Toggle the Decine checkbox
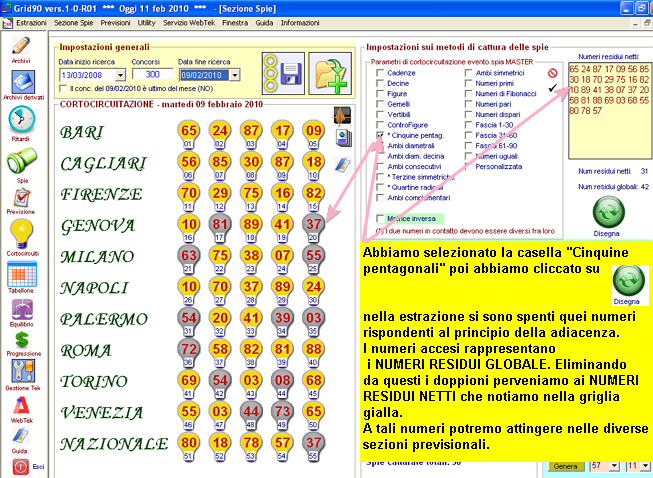The width and height of the screenshot is (653, 478). (380, 83)
